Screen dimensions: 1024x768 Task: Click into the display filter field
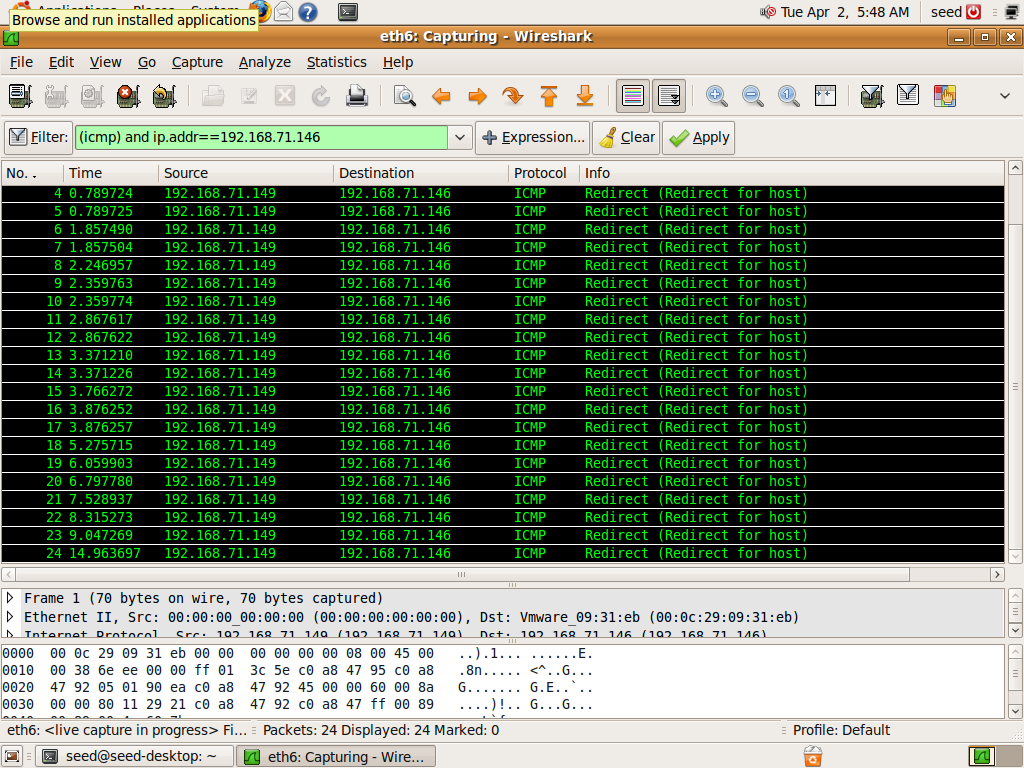(262, 137)
